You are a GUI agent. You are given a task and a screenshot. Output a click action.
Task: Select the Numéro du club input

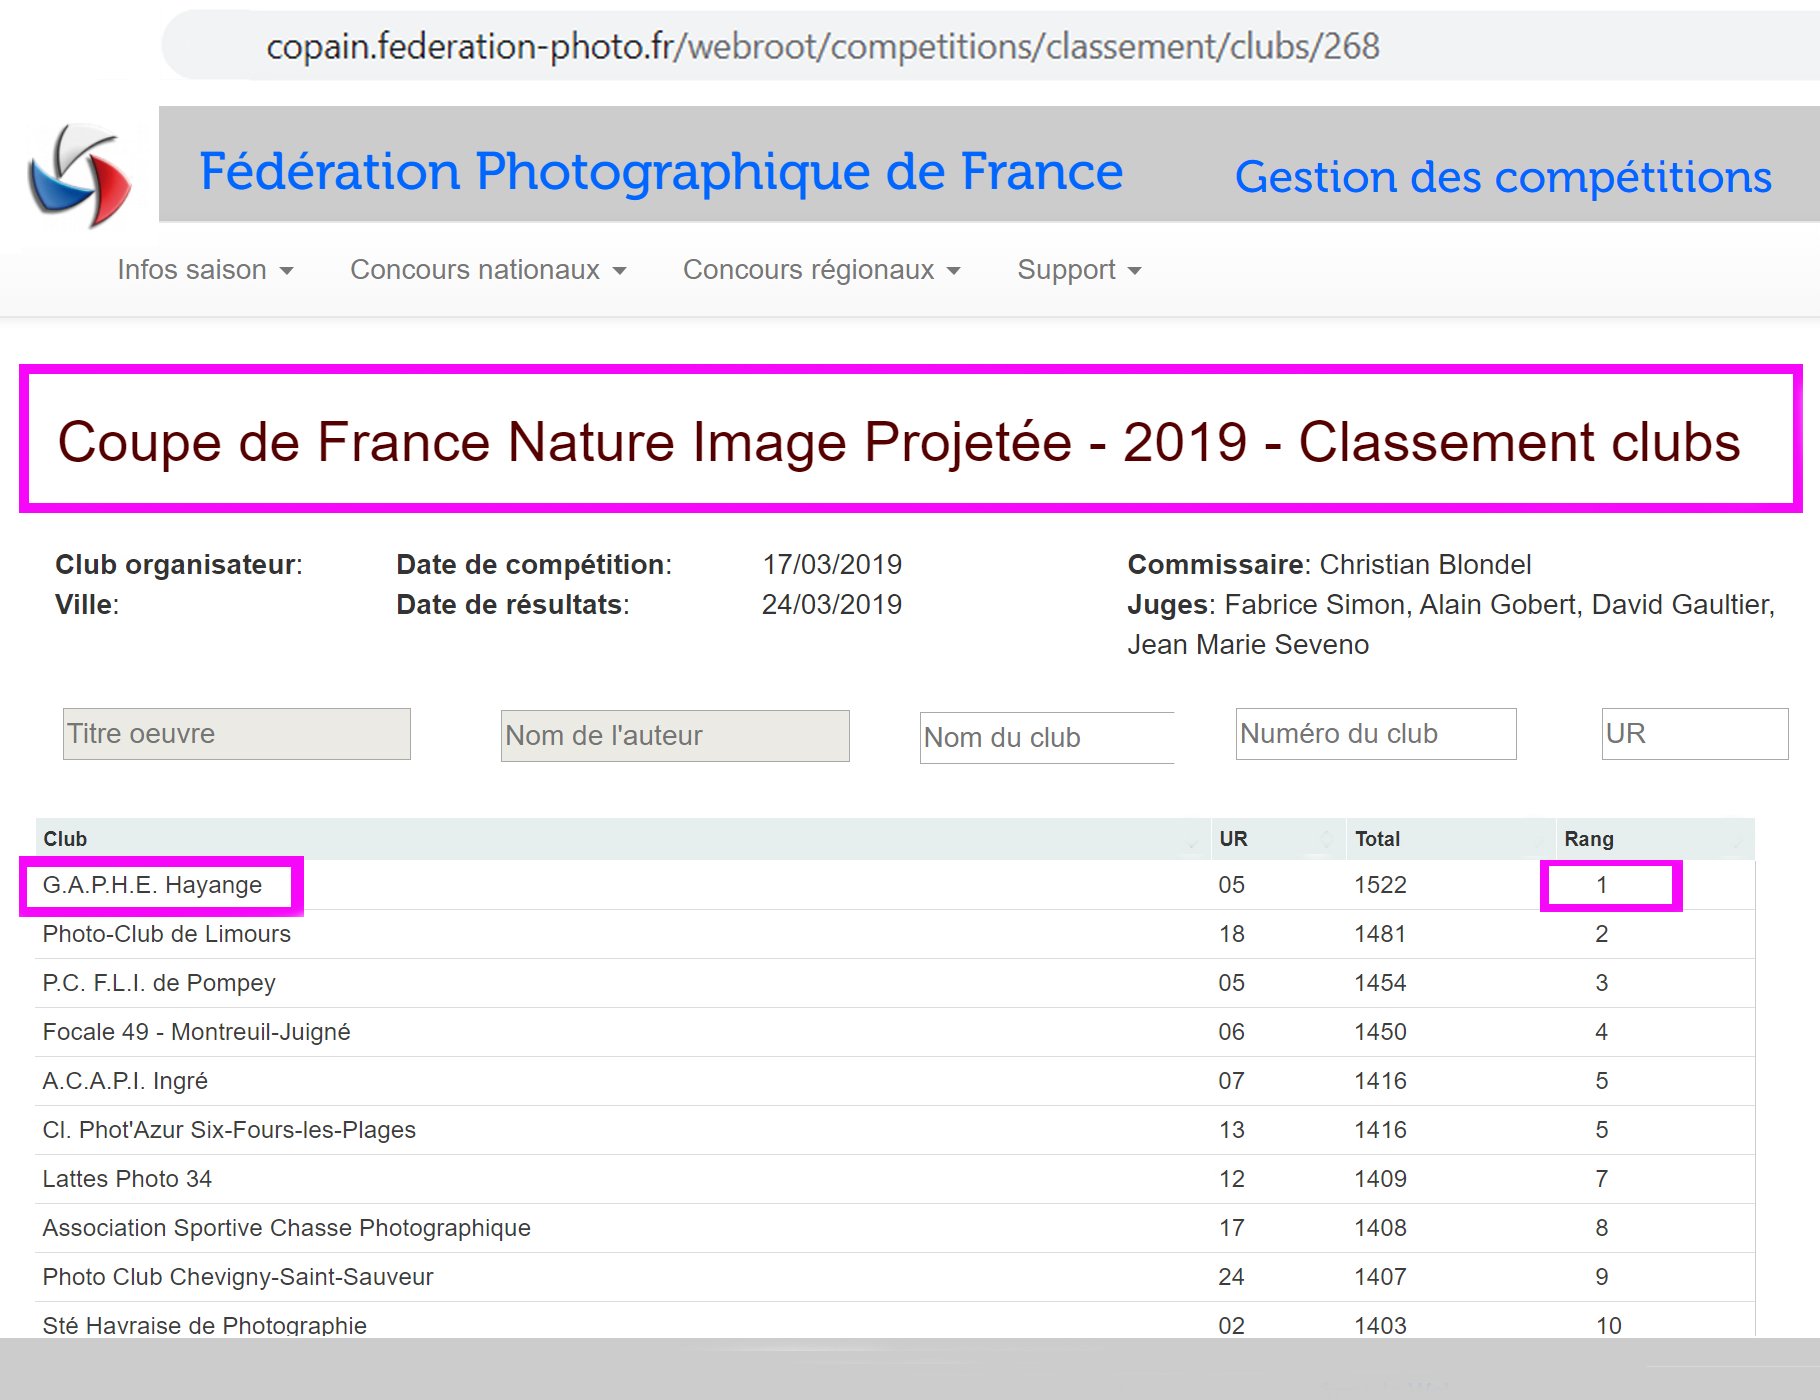tap(1375, 734)
